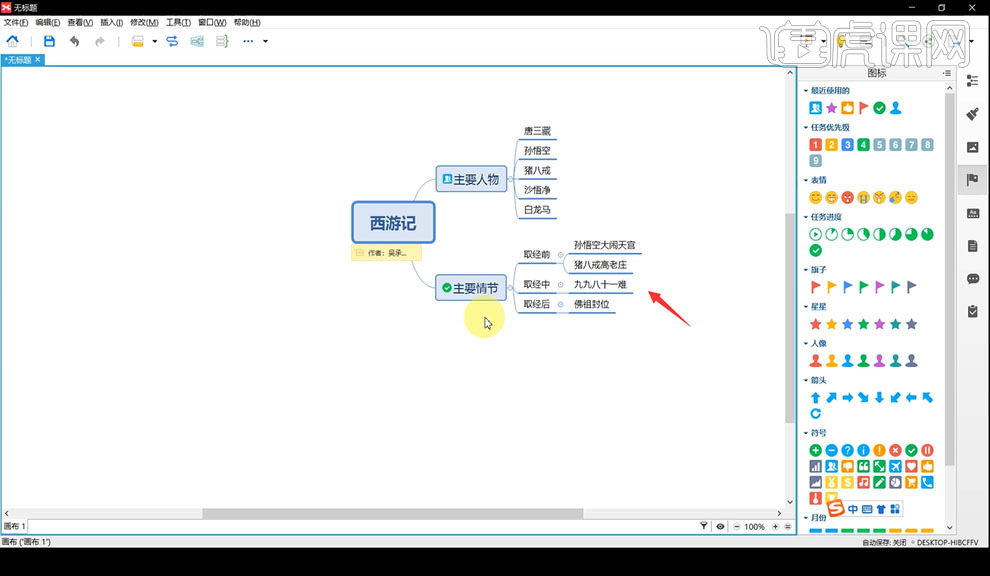Image resolution: width=990 pixels, height=576 pixels.
Task: Open the 工具 menu
Action: 178,22
